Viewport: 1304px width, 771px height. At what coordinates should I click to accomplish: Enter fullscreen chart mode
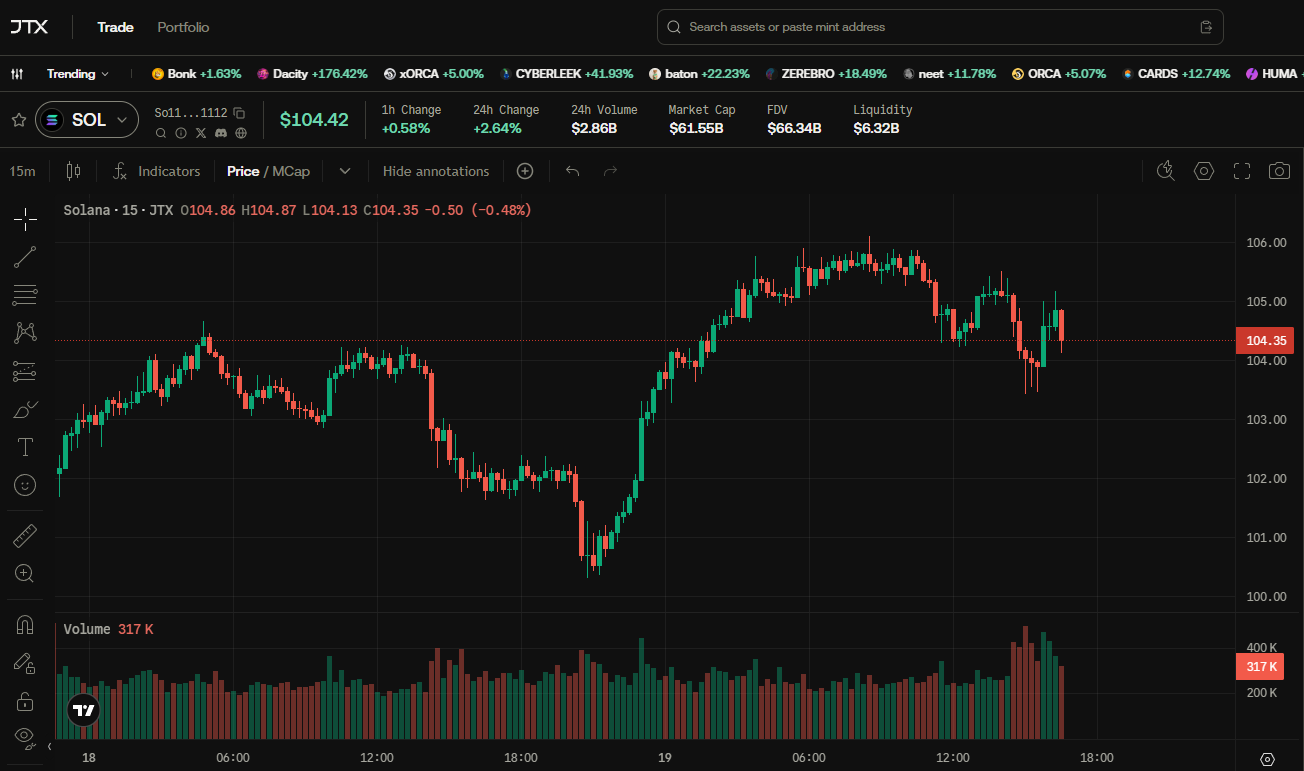(1242, 171)
